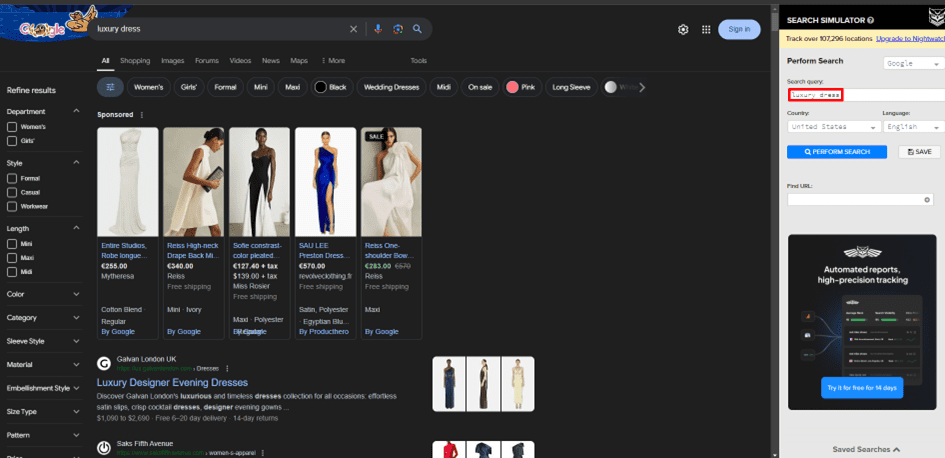Viewport: 945px width, 458px height.
Task: Expand the Pattern filter section
Action: point(76,435)
